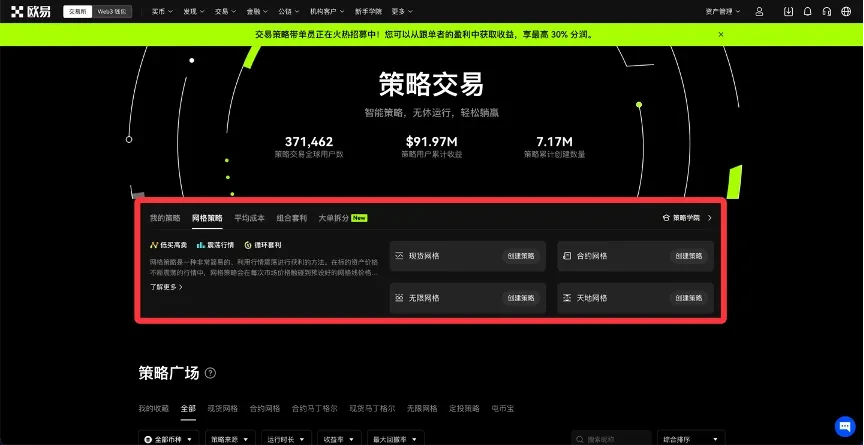This screenshot has height=445, width=864.
Task: Open the chat bubble widget
Action: click(x=842, y=425)
